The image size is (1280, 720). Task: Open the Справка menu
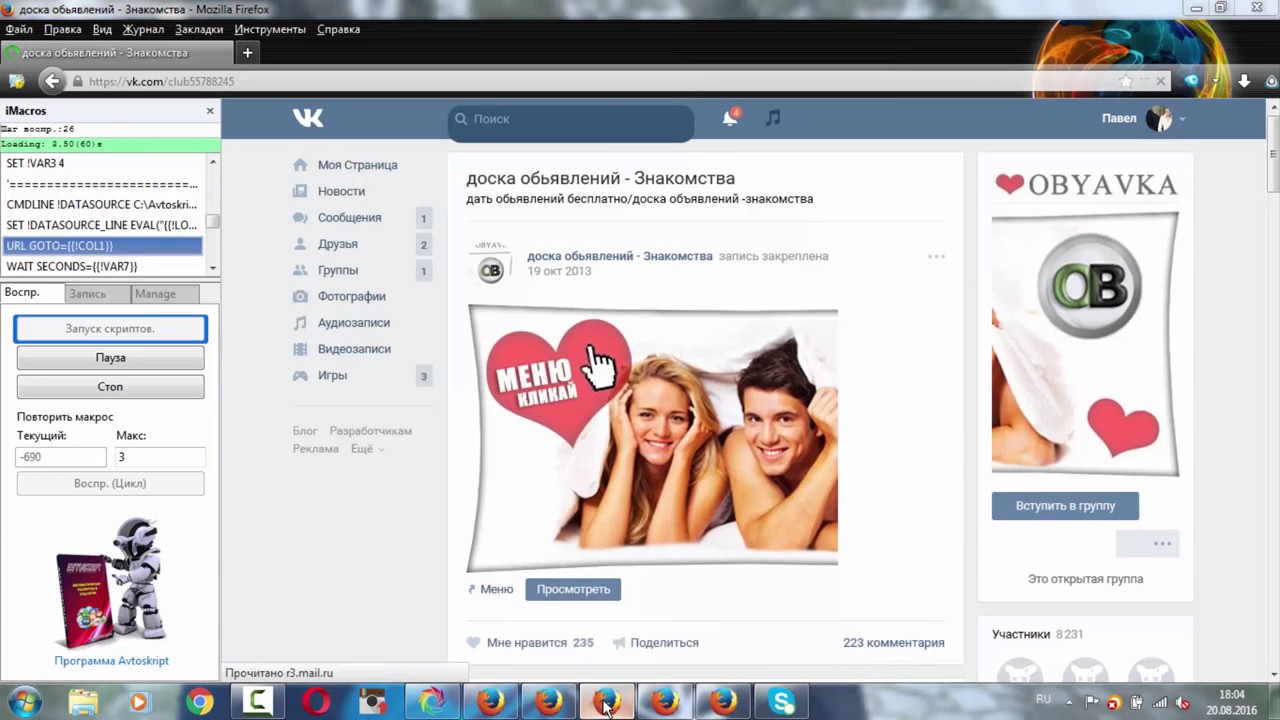pos(338,29)
